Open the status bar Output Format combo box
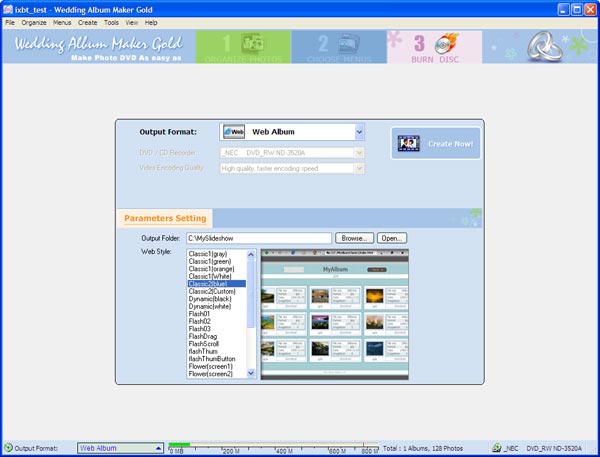 [x=121, y=448]
